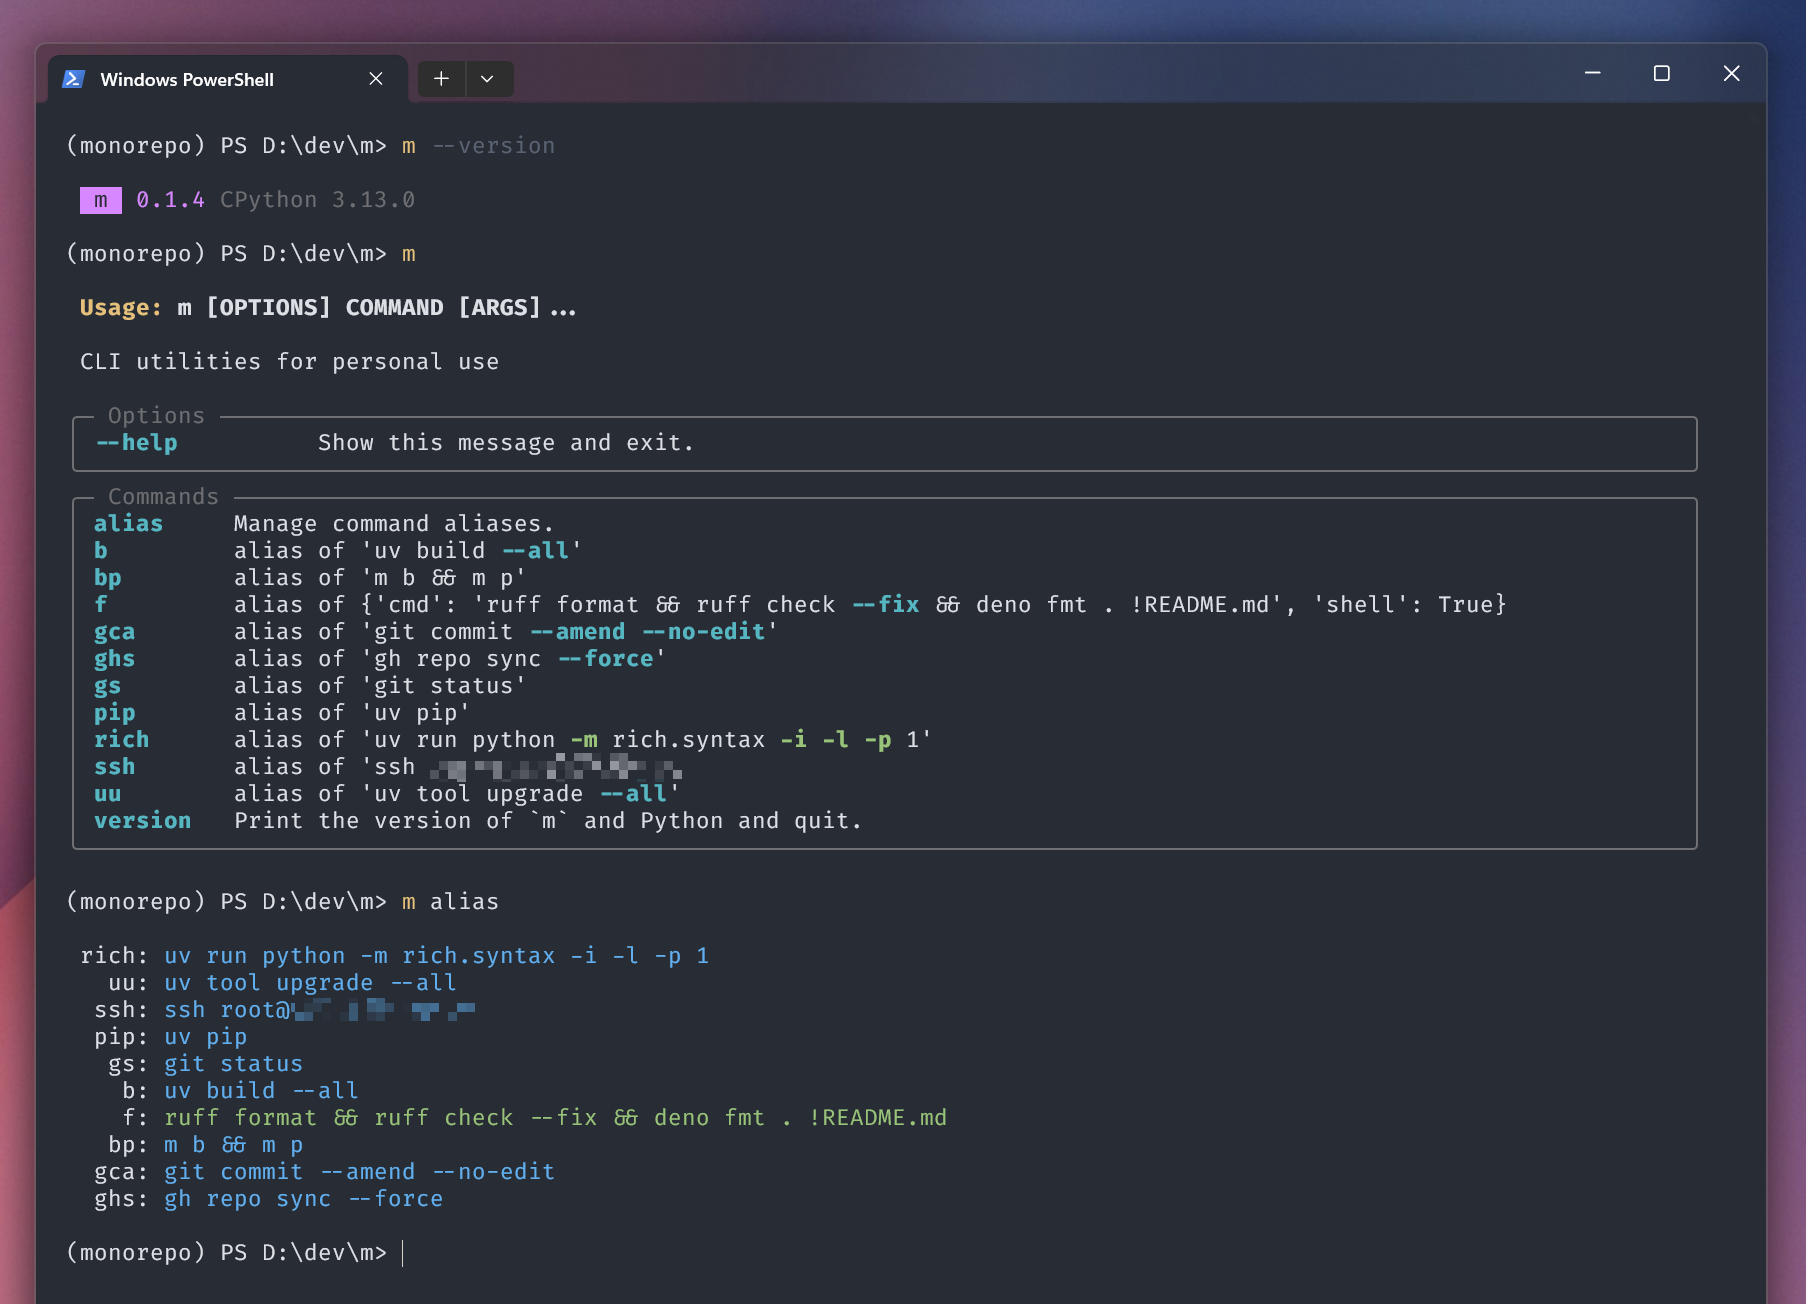Click 'Show this message and exit.' text
The image size is (1806, 1304).
(x=506, y=443)
